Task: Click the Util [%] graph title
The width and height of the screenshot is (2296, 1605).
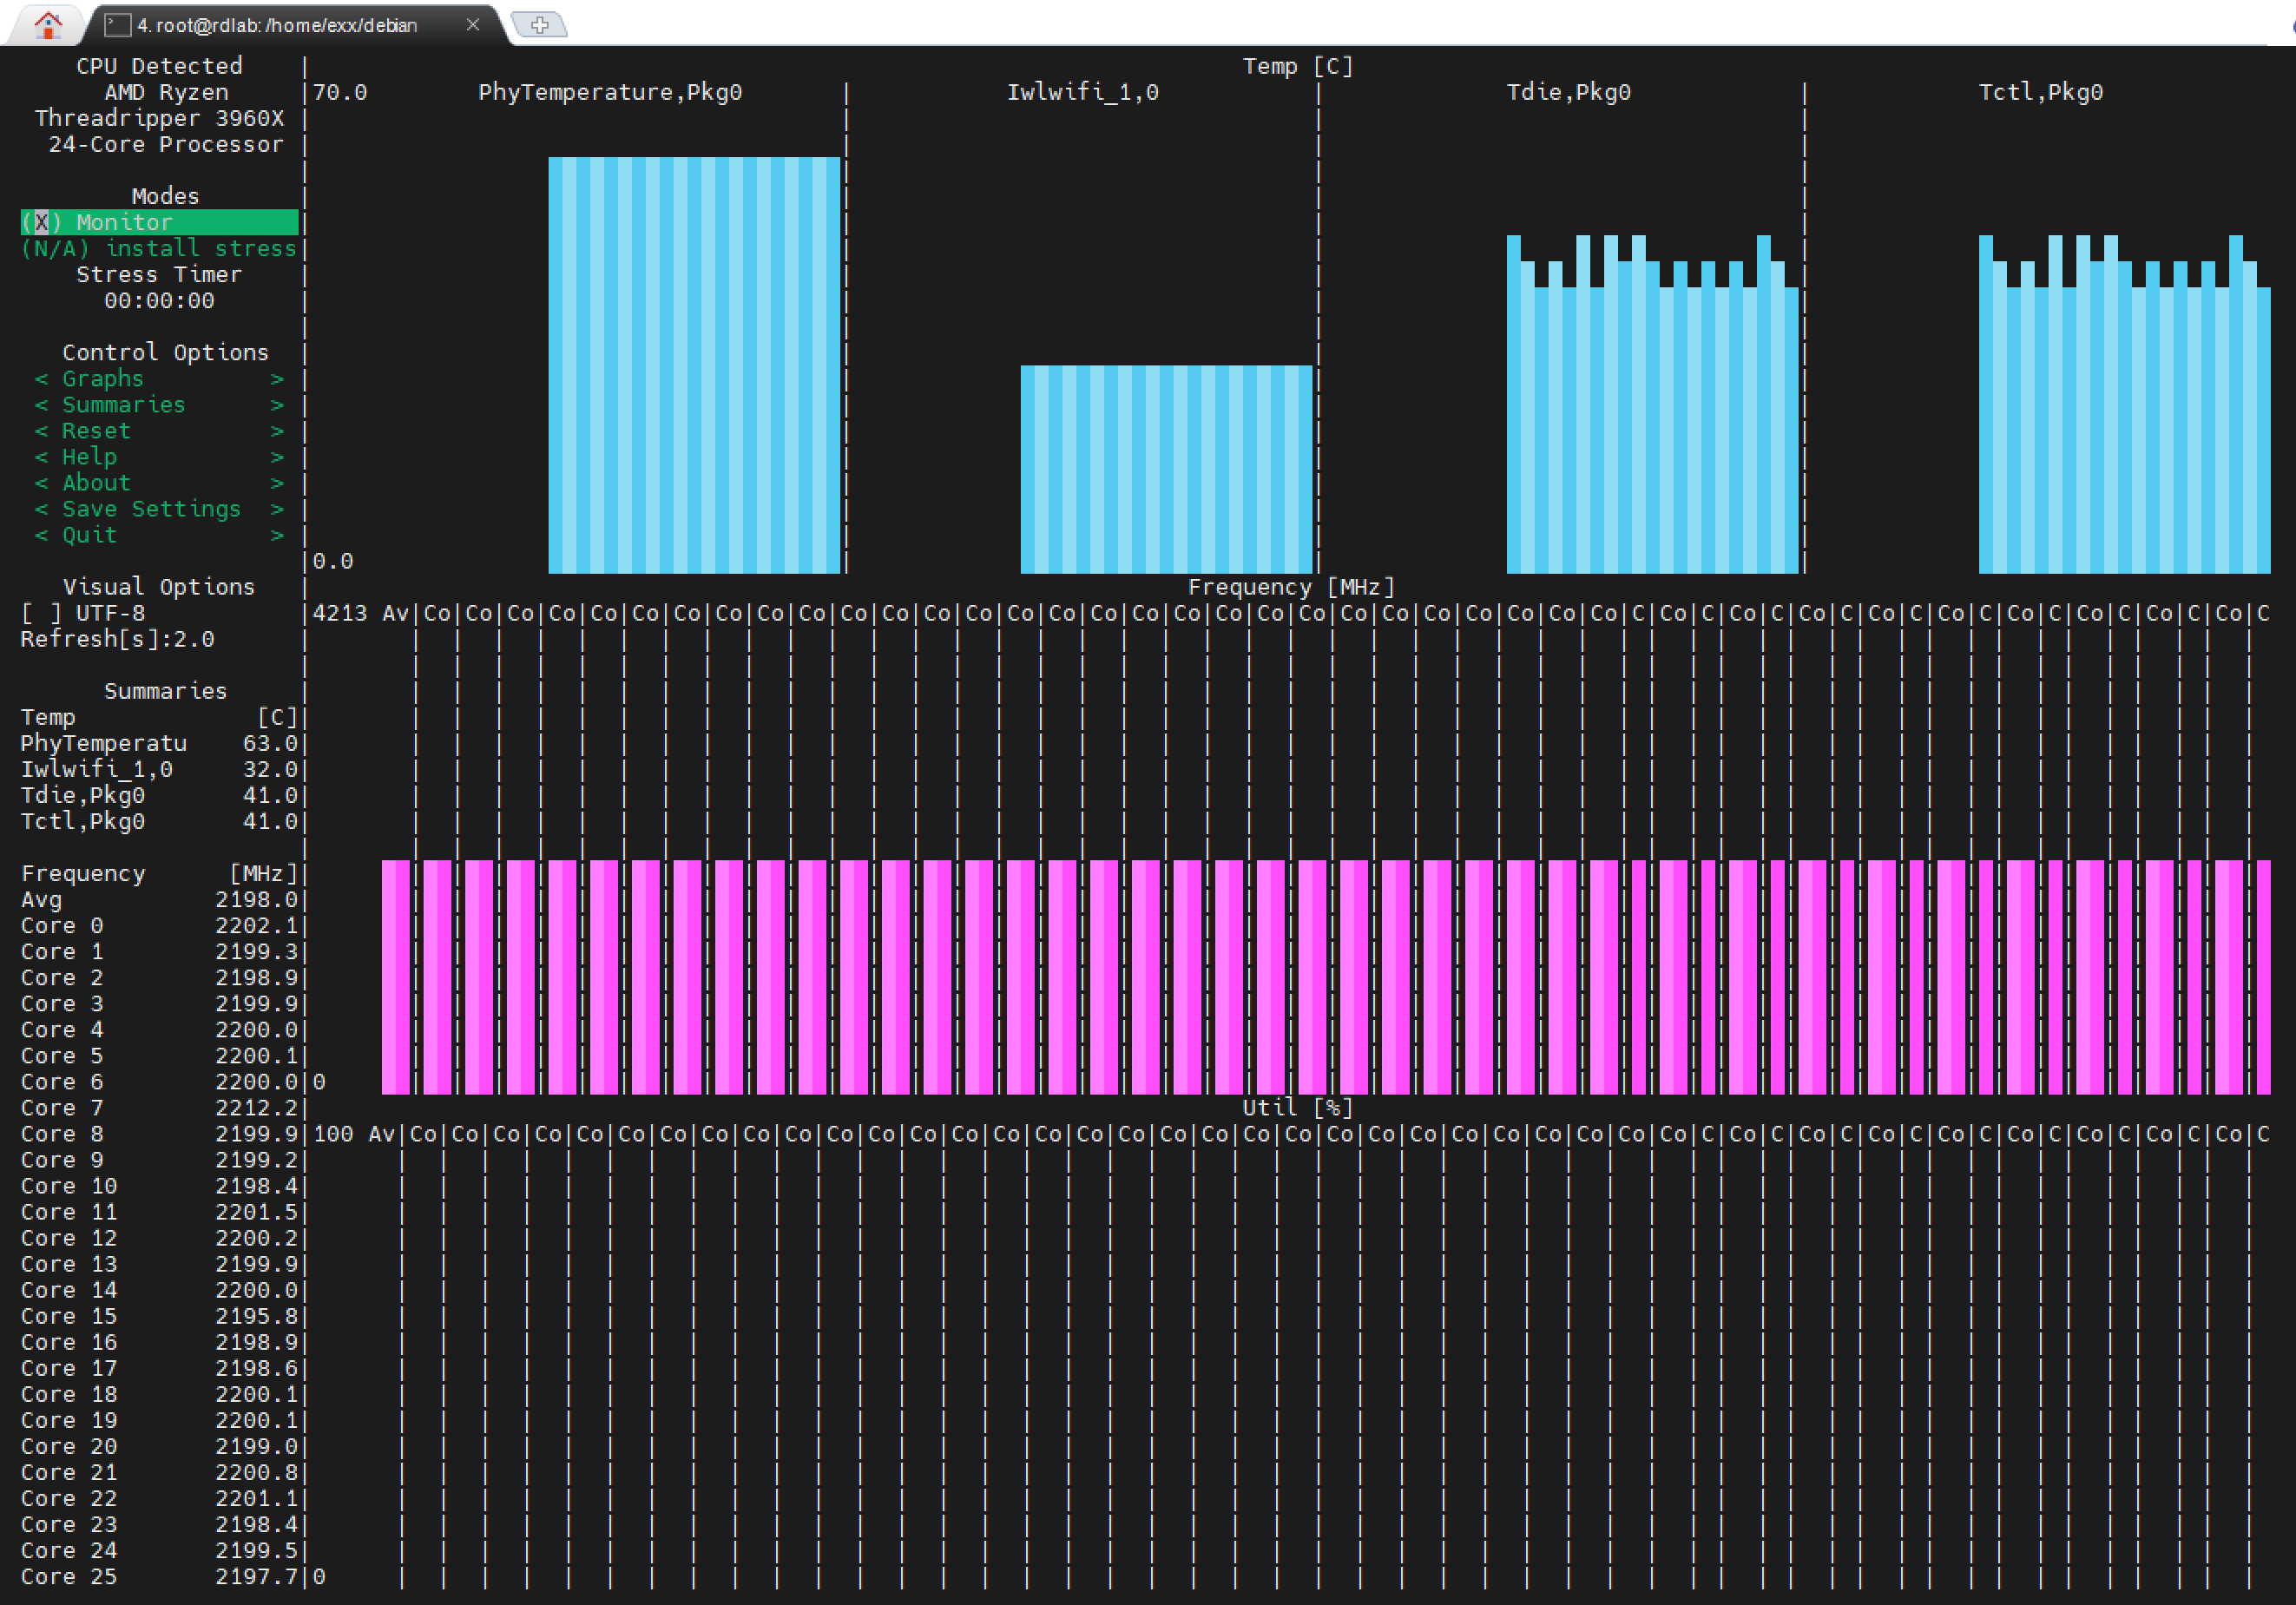Action: pyautogui.click(x=1298, y=1108)
